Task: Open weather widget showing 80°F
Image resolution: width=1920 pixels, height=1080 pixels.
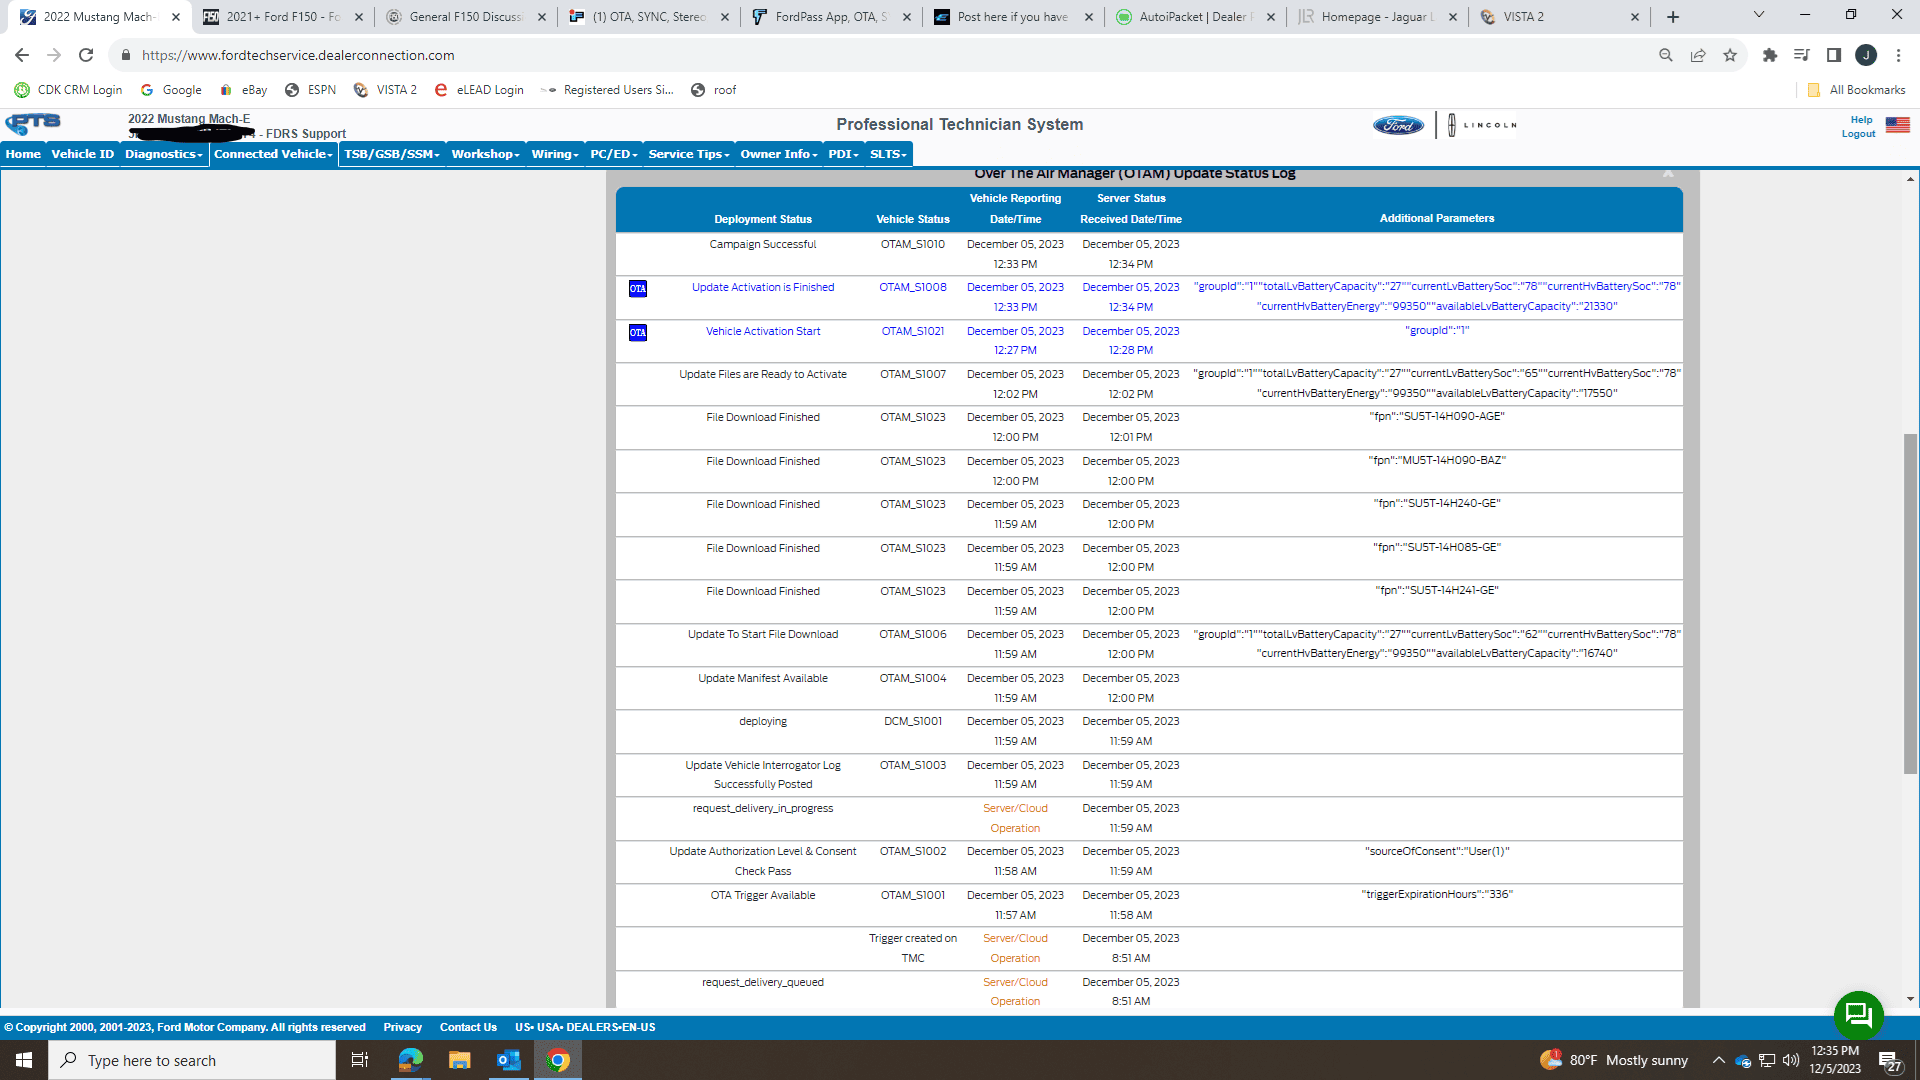Action: (1614, 1060)
